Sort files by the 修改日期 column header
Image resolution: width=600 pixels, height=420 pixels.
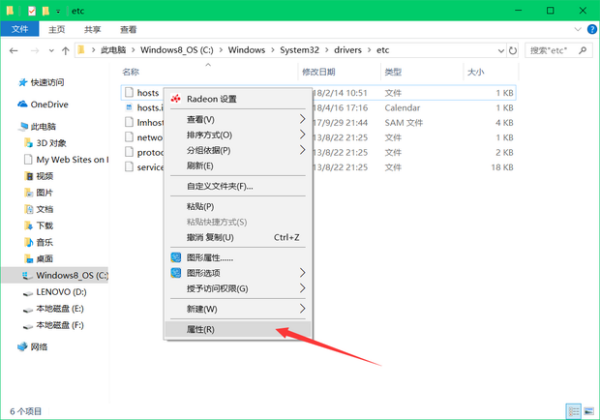click(x=320, y=72)
